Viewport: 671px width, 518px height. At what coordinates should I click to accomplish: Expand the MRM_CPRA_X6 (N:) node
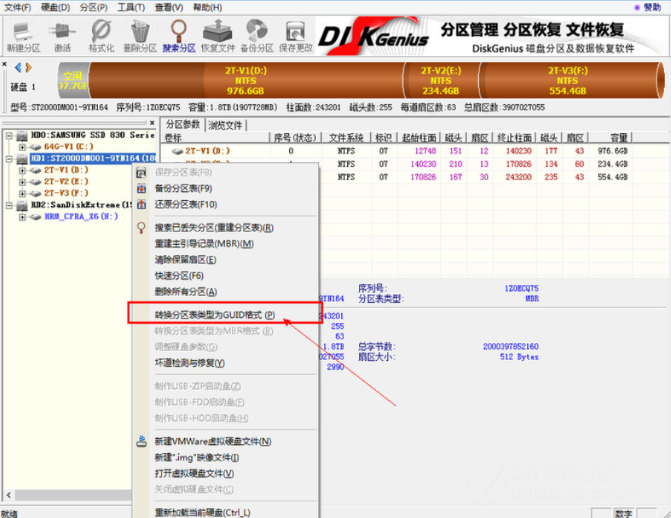point(22,217)
